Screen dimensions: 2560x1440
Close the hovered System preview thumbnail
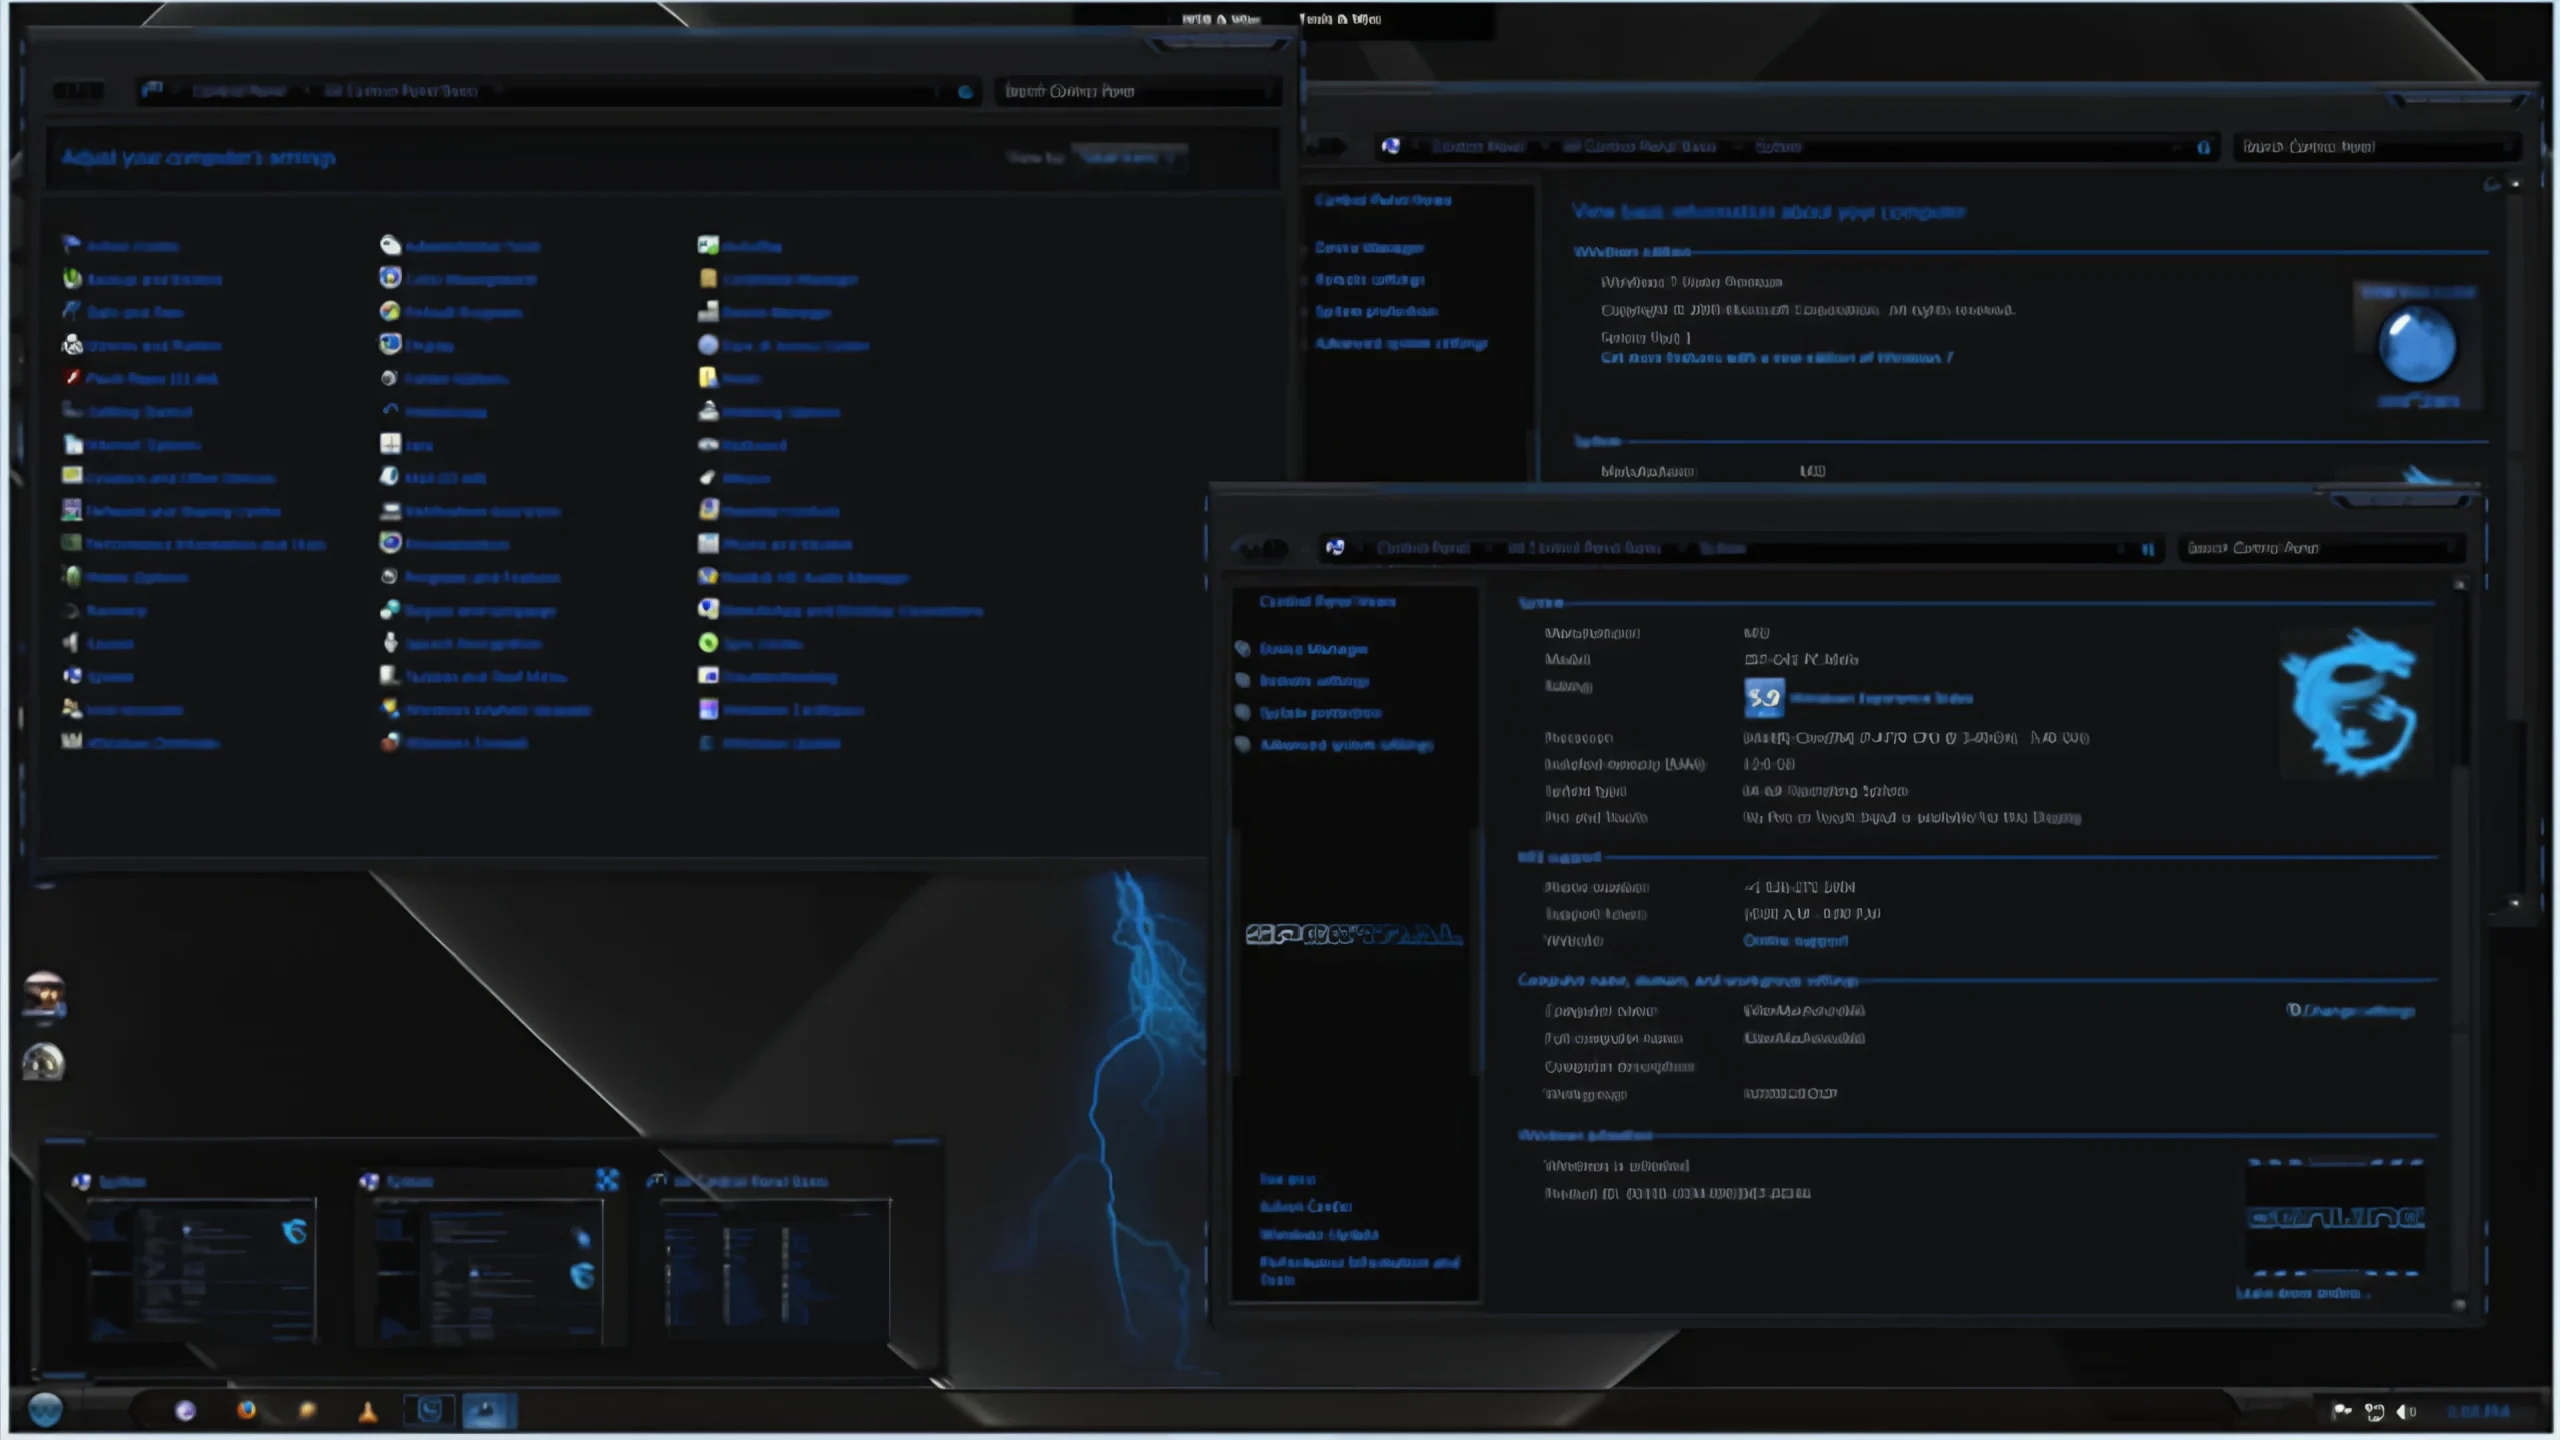coord(607,1180)
